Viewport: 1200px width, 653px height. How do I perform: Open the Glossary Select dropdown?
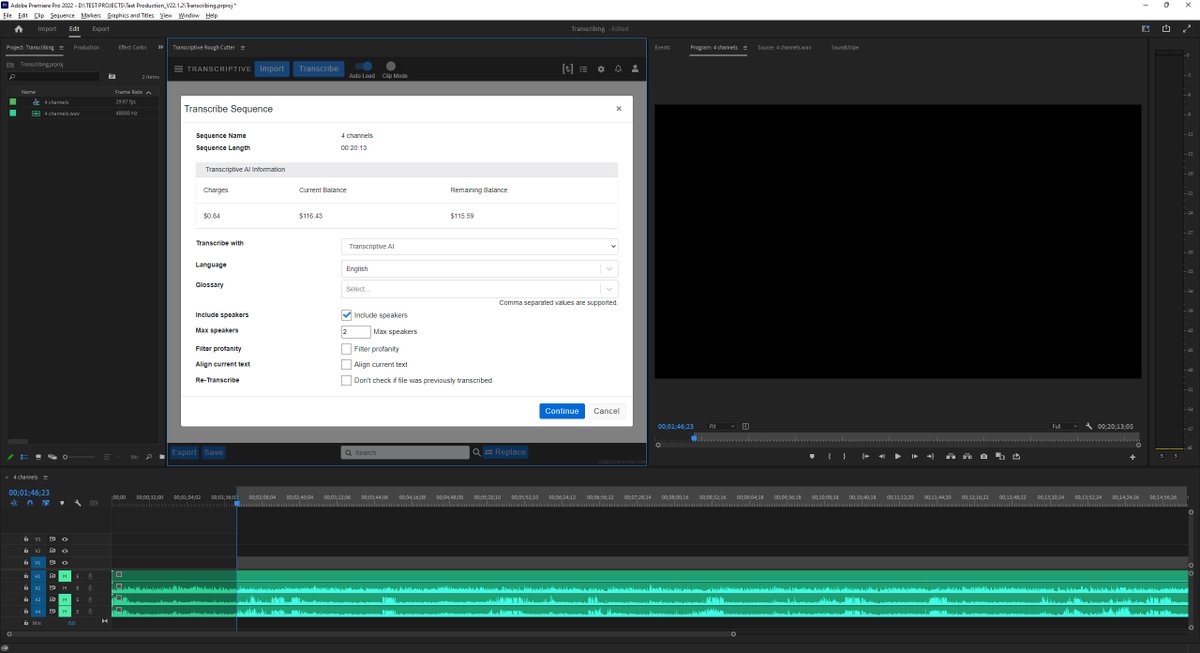[x=480, y=289]
